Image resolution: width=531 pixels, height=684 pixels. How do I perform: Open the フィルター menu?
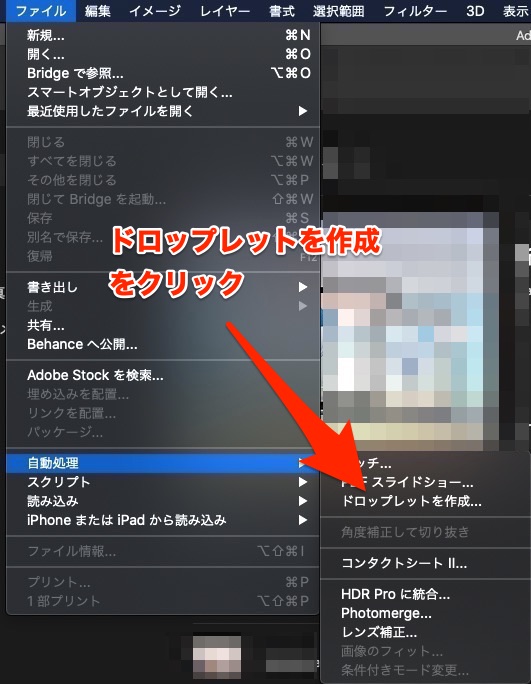click(415, 10)
